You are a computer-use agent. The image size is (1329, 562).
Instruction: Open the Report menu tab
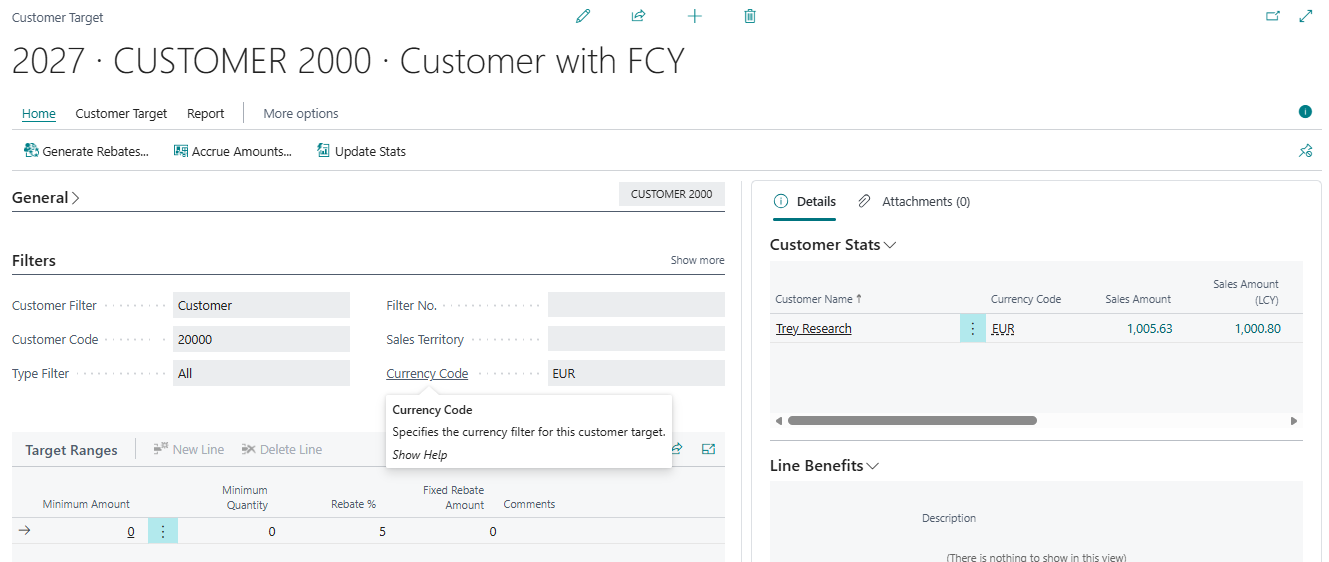205,114
